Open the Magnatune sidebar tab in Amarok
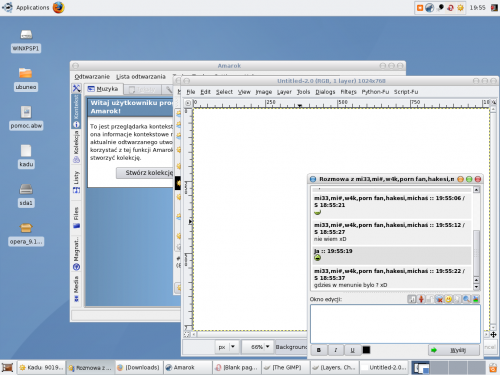The height and width of the screenshot is (375, 500). (x=76, y=253)
